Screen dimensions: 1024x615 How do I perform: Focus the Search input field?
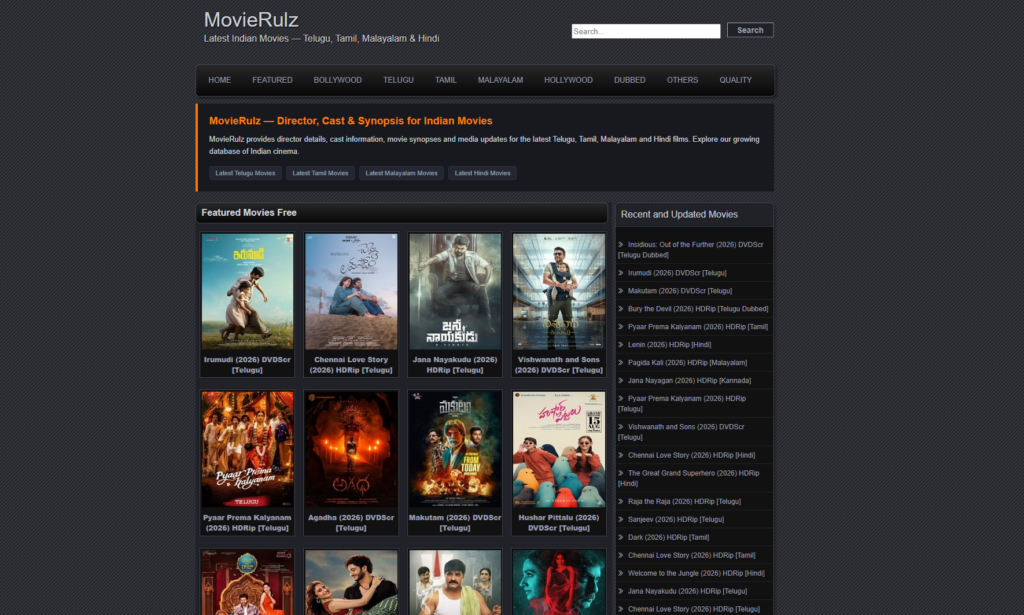(x=646, y=31)
